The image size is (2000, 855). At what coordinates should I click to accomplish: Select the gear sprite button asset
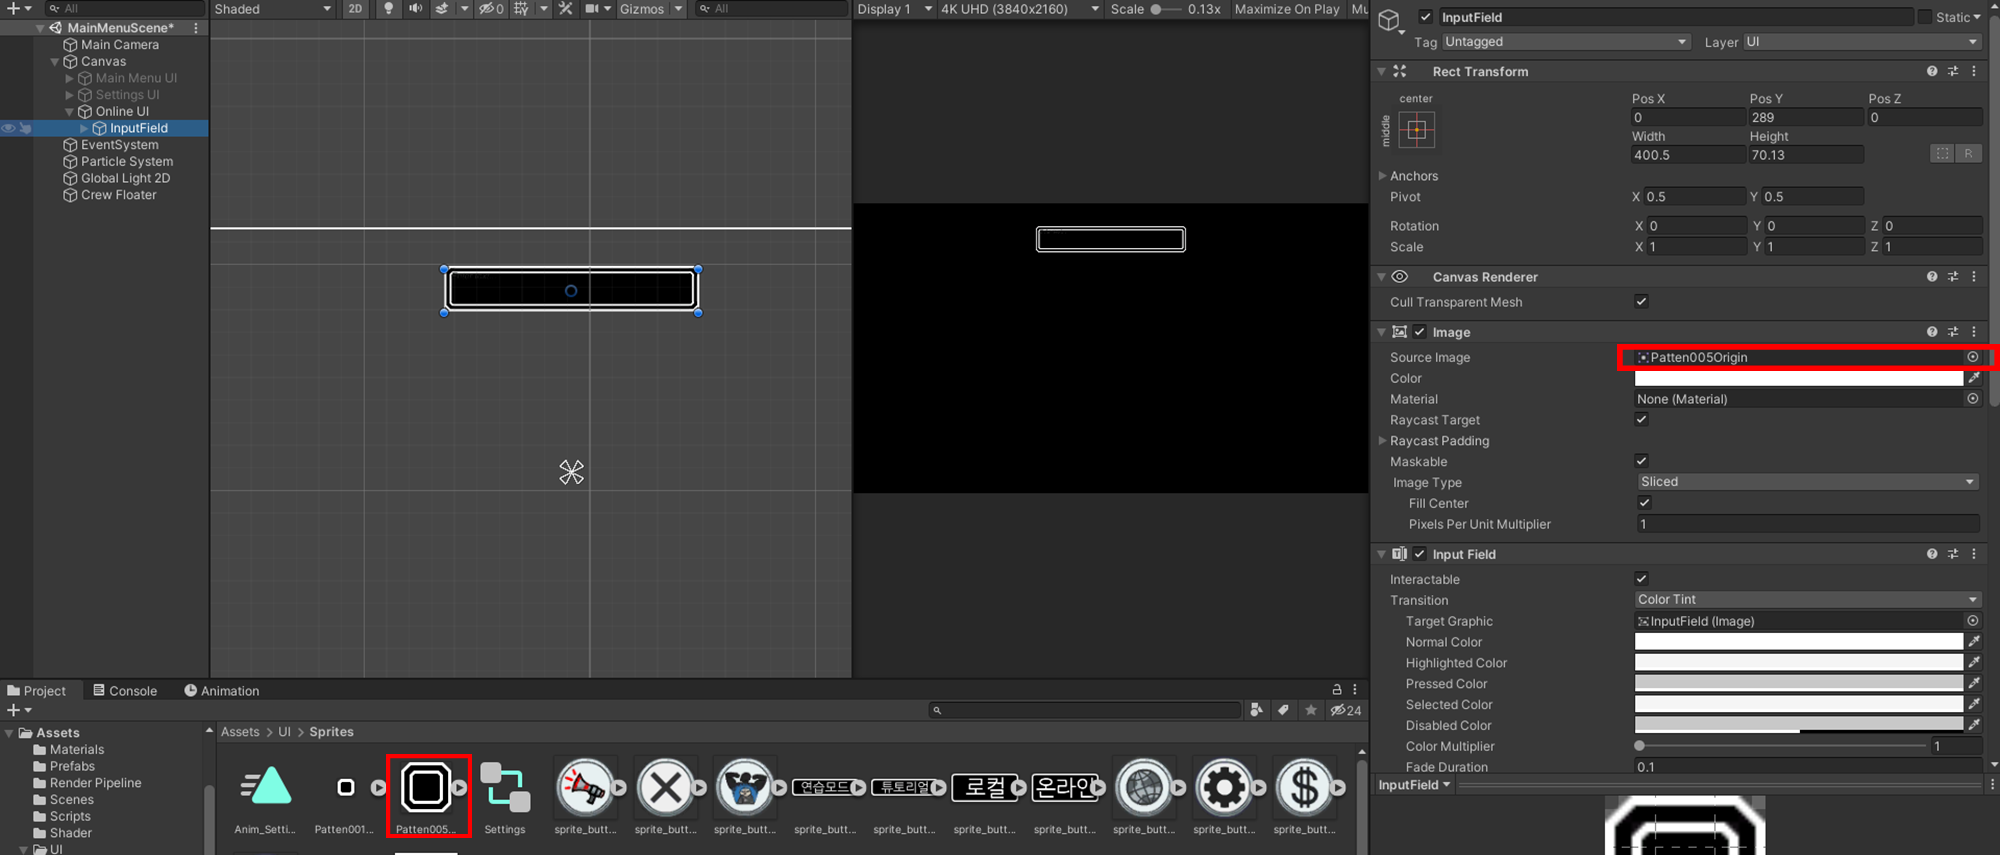[x=1224, y=788]
